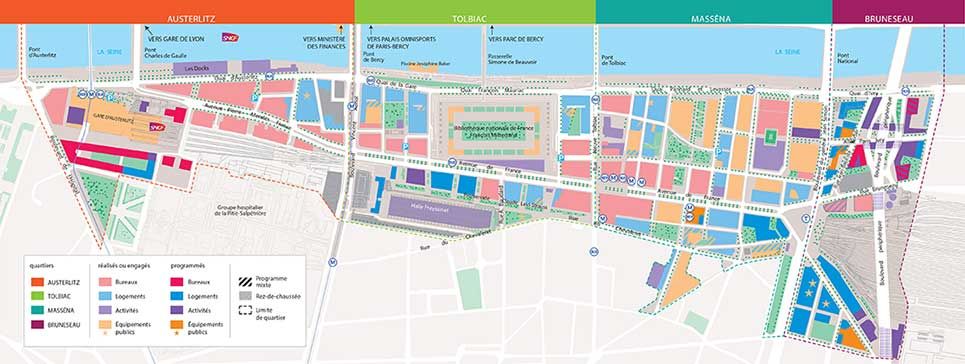Viewport: 965px width, 364px height.
Task: Choose the purple BRUNESEAU legend swatch
Action: pyautogui.click(x=38, y=325)
